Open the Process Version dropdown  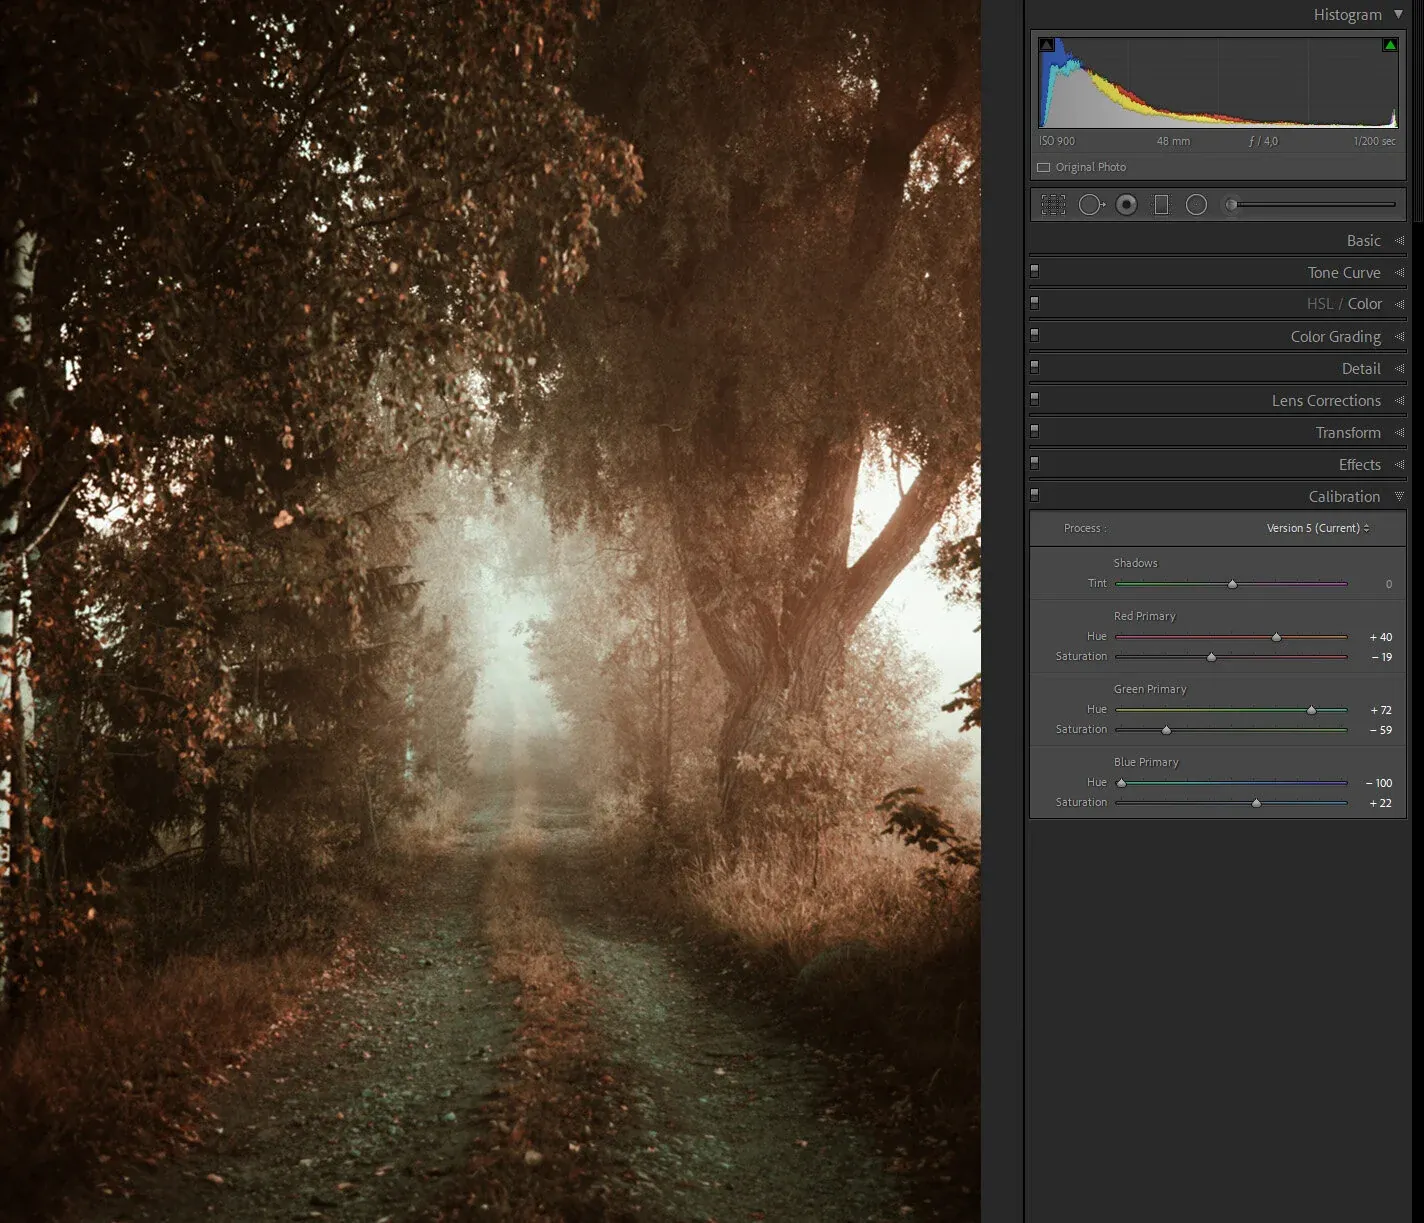[1317, 528]
